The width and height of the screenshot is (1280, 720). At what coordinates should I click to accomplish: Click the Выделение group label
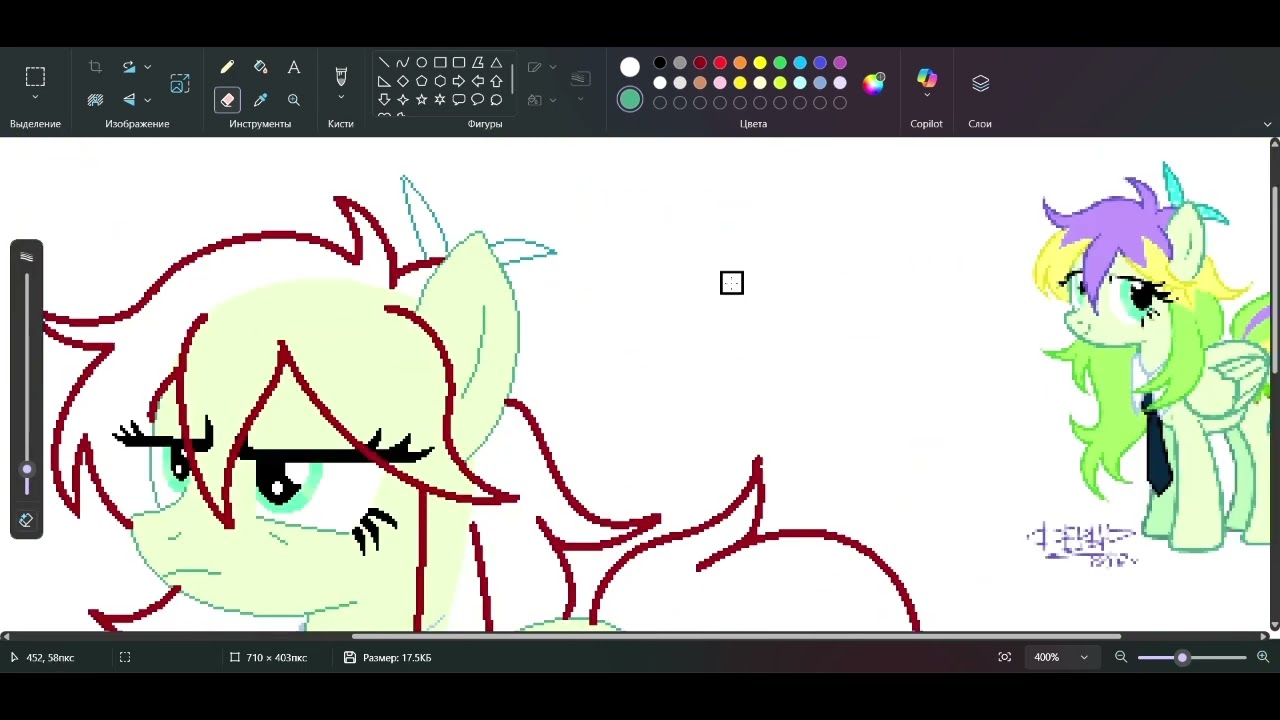[x=35, y=124]
